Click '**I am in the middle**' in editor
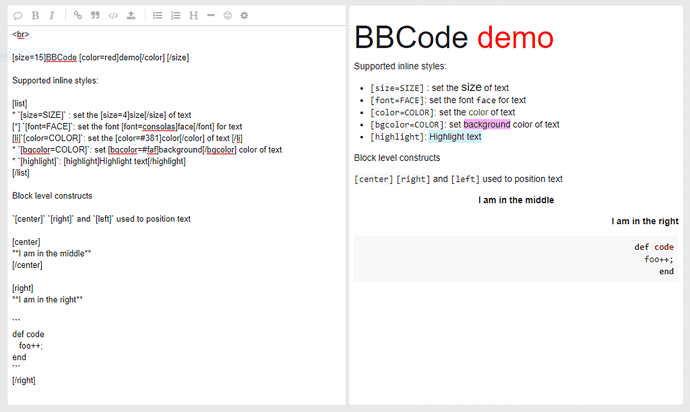The width and height of the screenshot is (690, 412). coord(51,254)
